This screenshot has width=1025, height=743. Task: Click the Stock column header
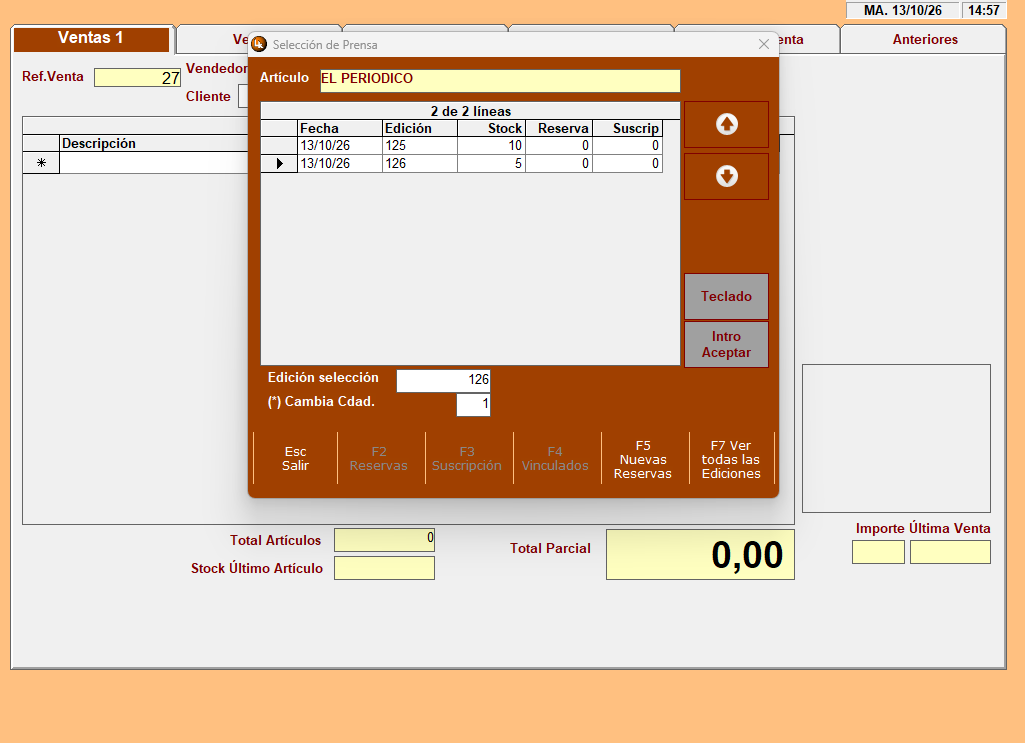(491, 128)
